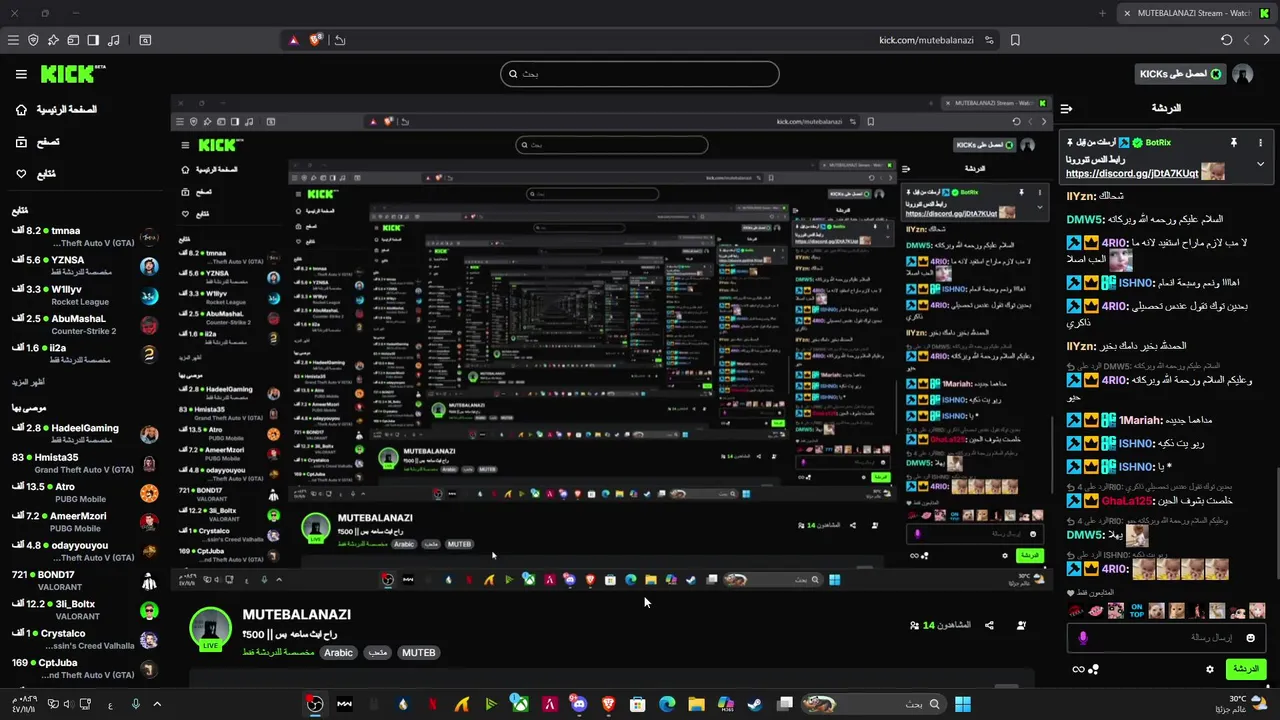Click the Brave shields lion icon
1280x720 pixels.
[316, 40]
